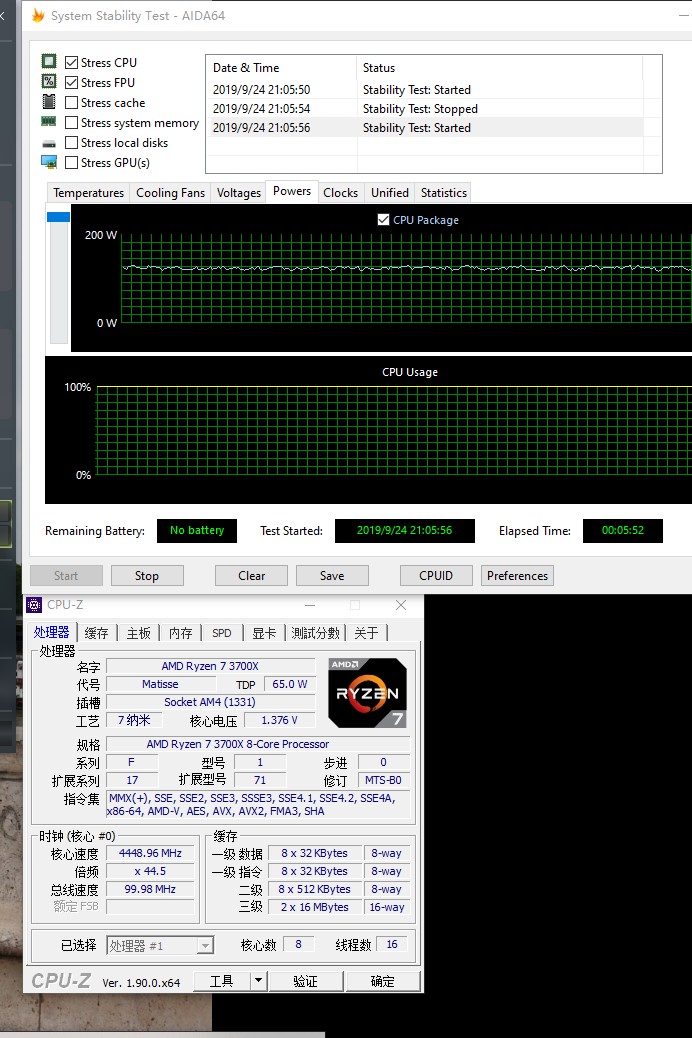Open the Temperatures tab
This screenshot has height=1038, width=692.
pos(88,193)
